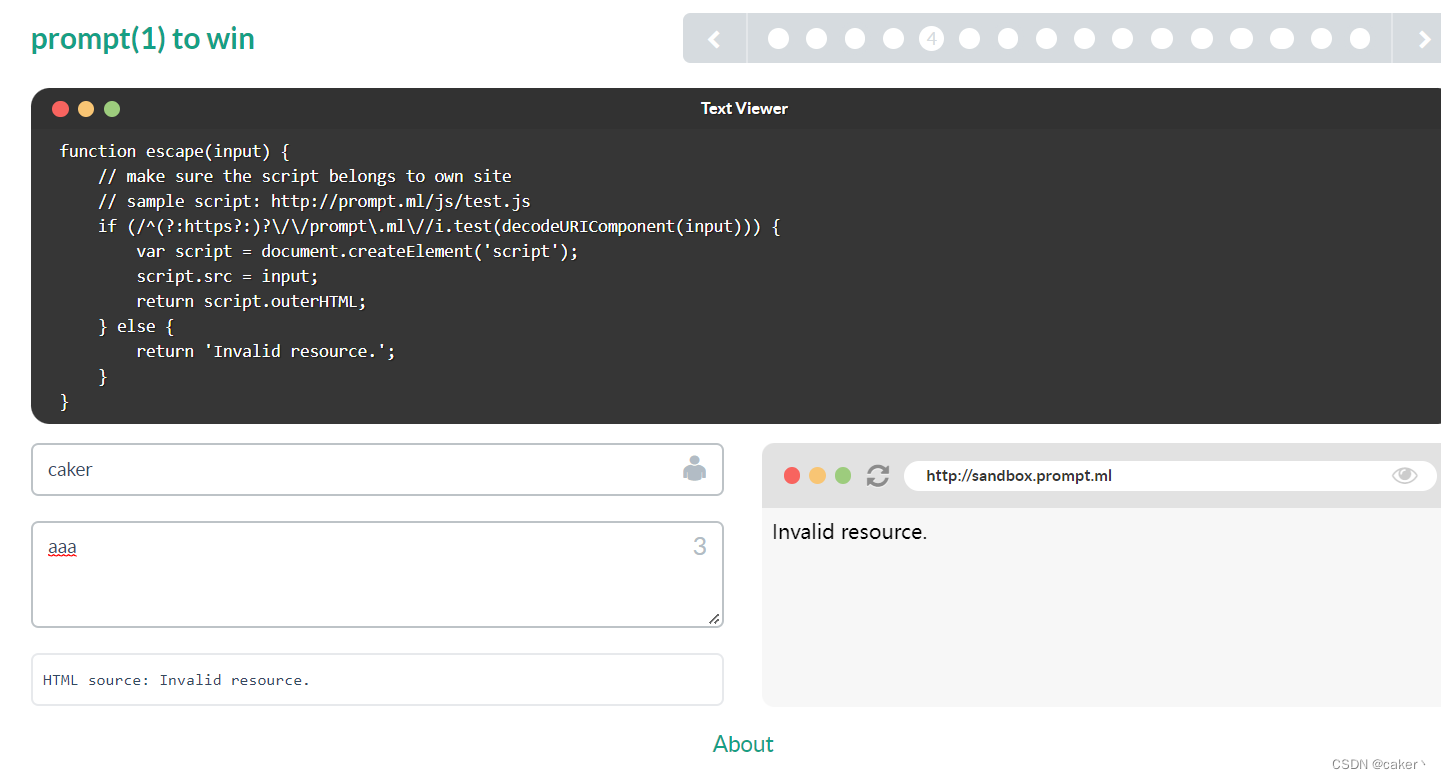Open the About link
The height and width of the screenshot is (779, 1441).
(x=743, y=744)
